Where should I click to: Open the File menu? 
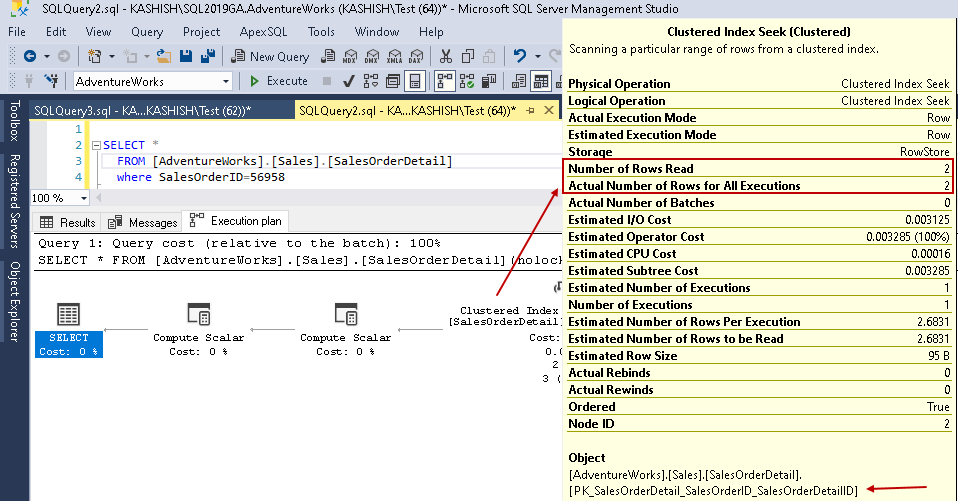coord(17,32)
